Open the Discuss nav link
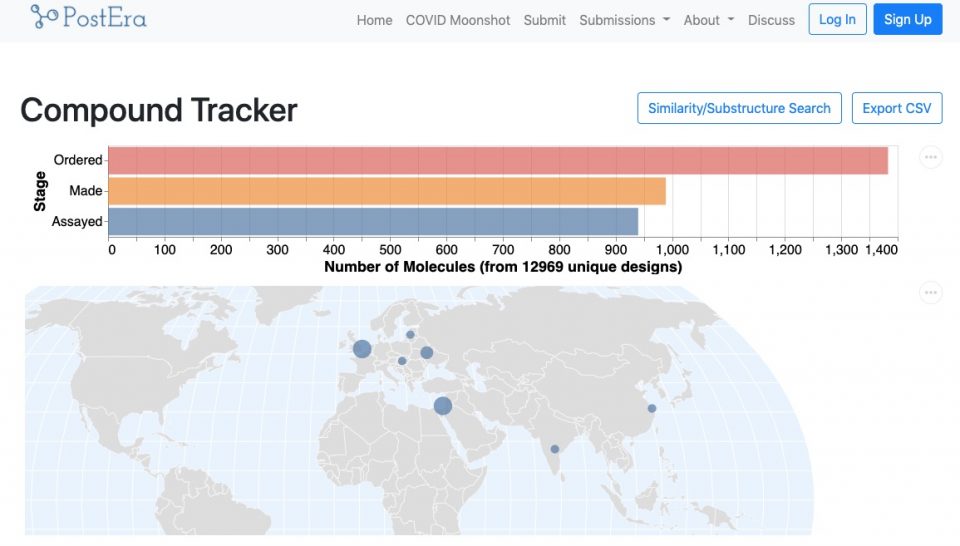 tap(771, 20)
